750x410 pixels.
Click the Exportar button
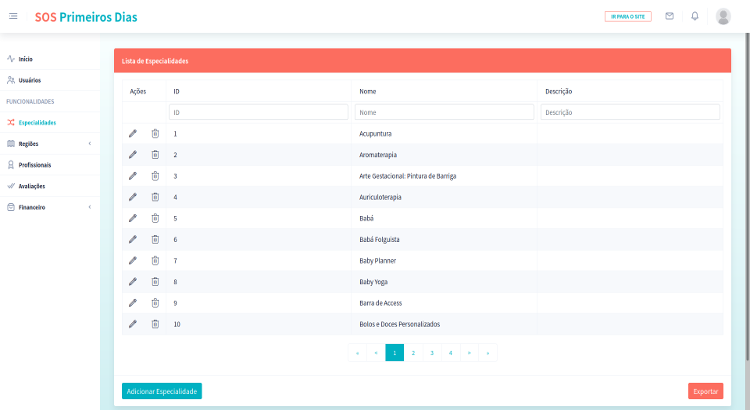(x=706, y=391)
